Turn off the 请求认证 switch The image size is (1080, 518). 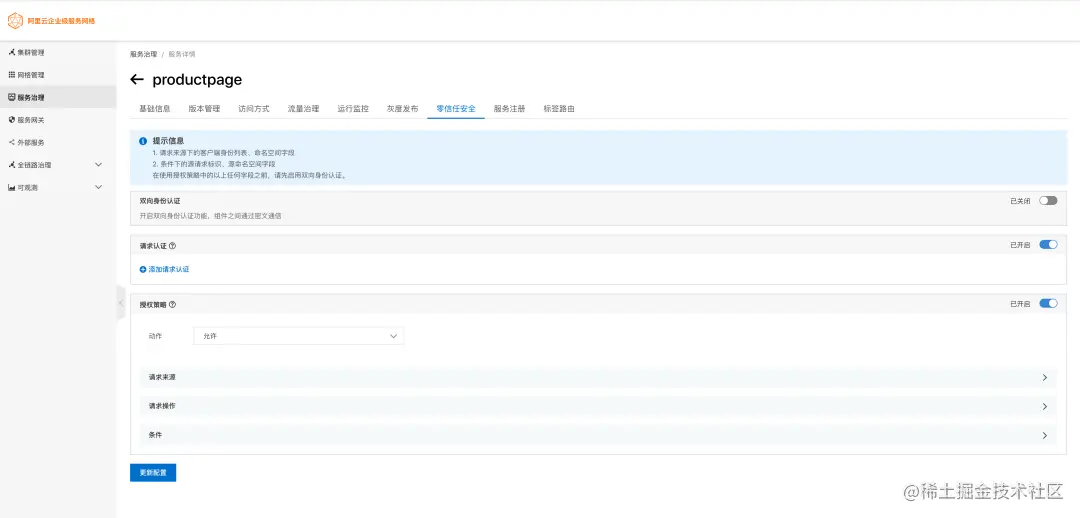coord(1048,245)
